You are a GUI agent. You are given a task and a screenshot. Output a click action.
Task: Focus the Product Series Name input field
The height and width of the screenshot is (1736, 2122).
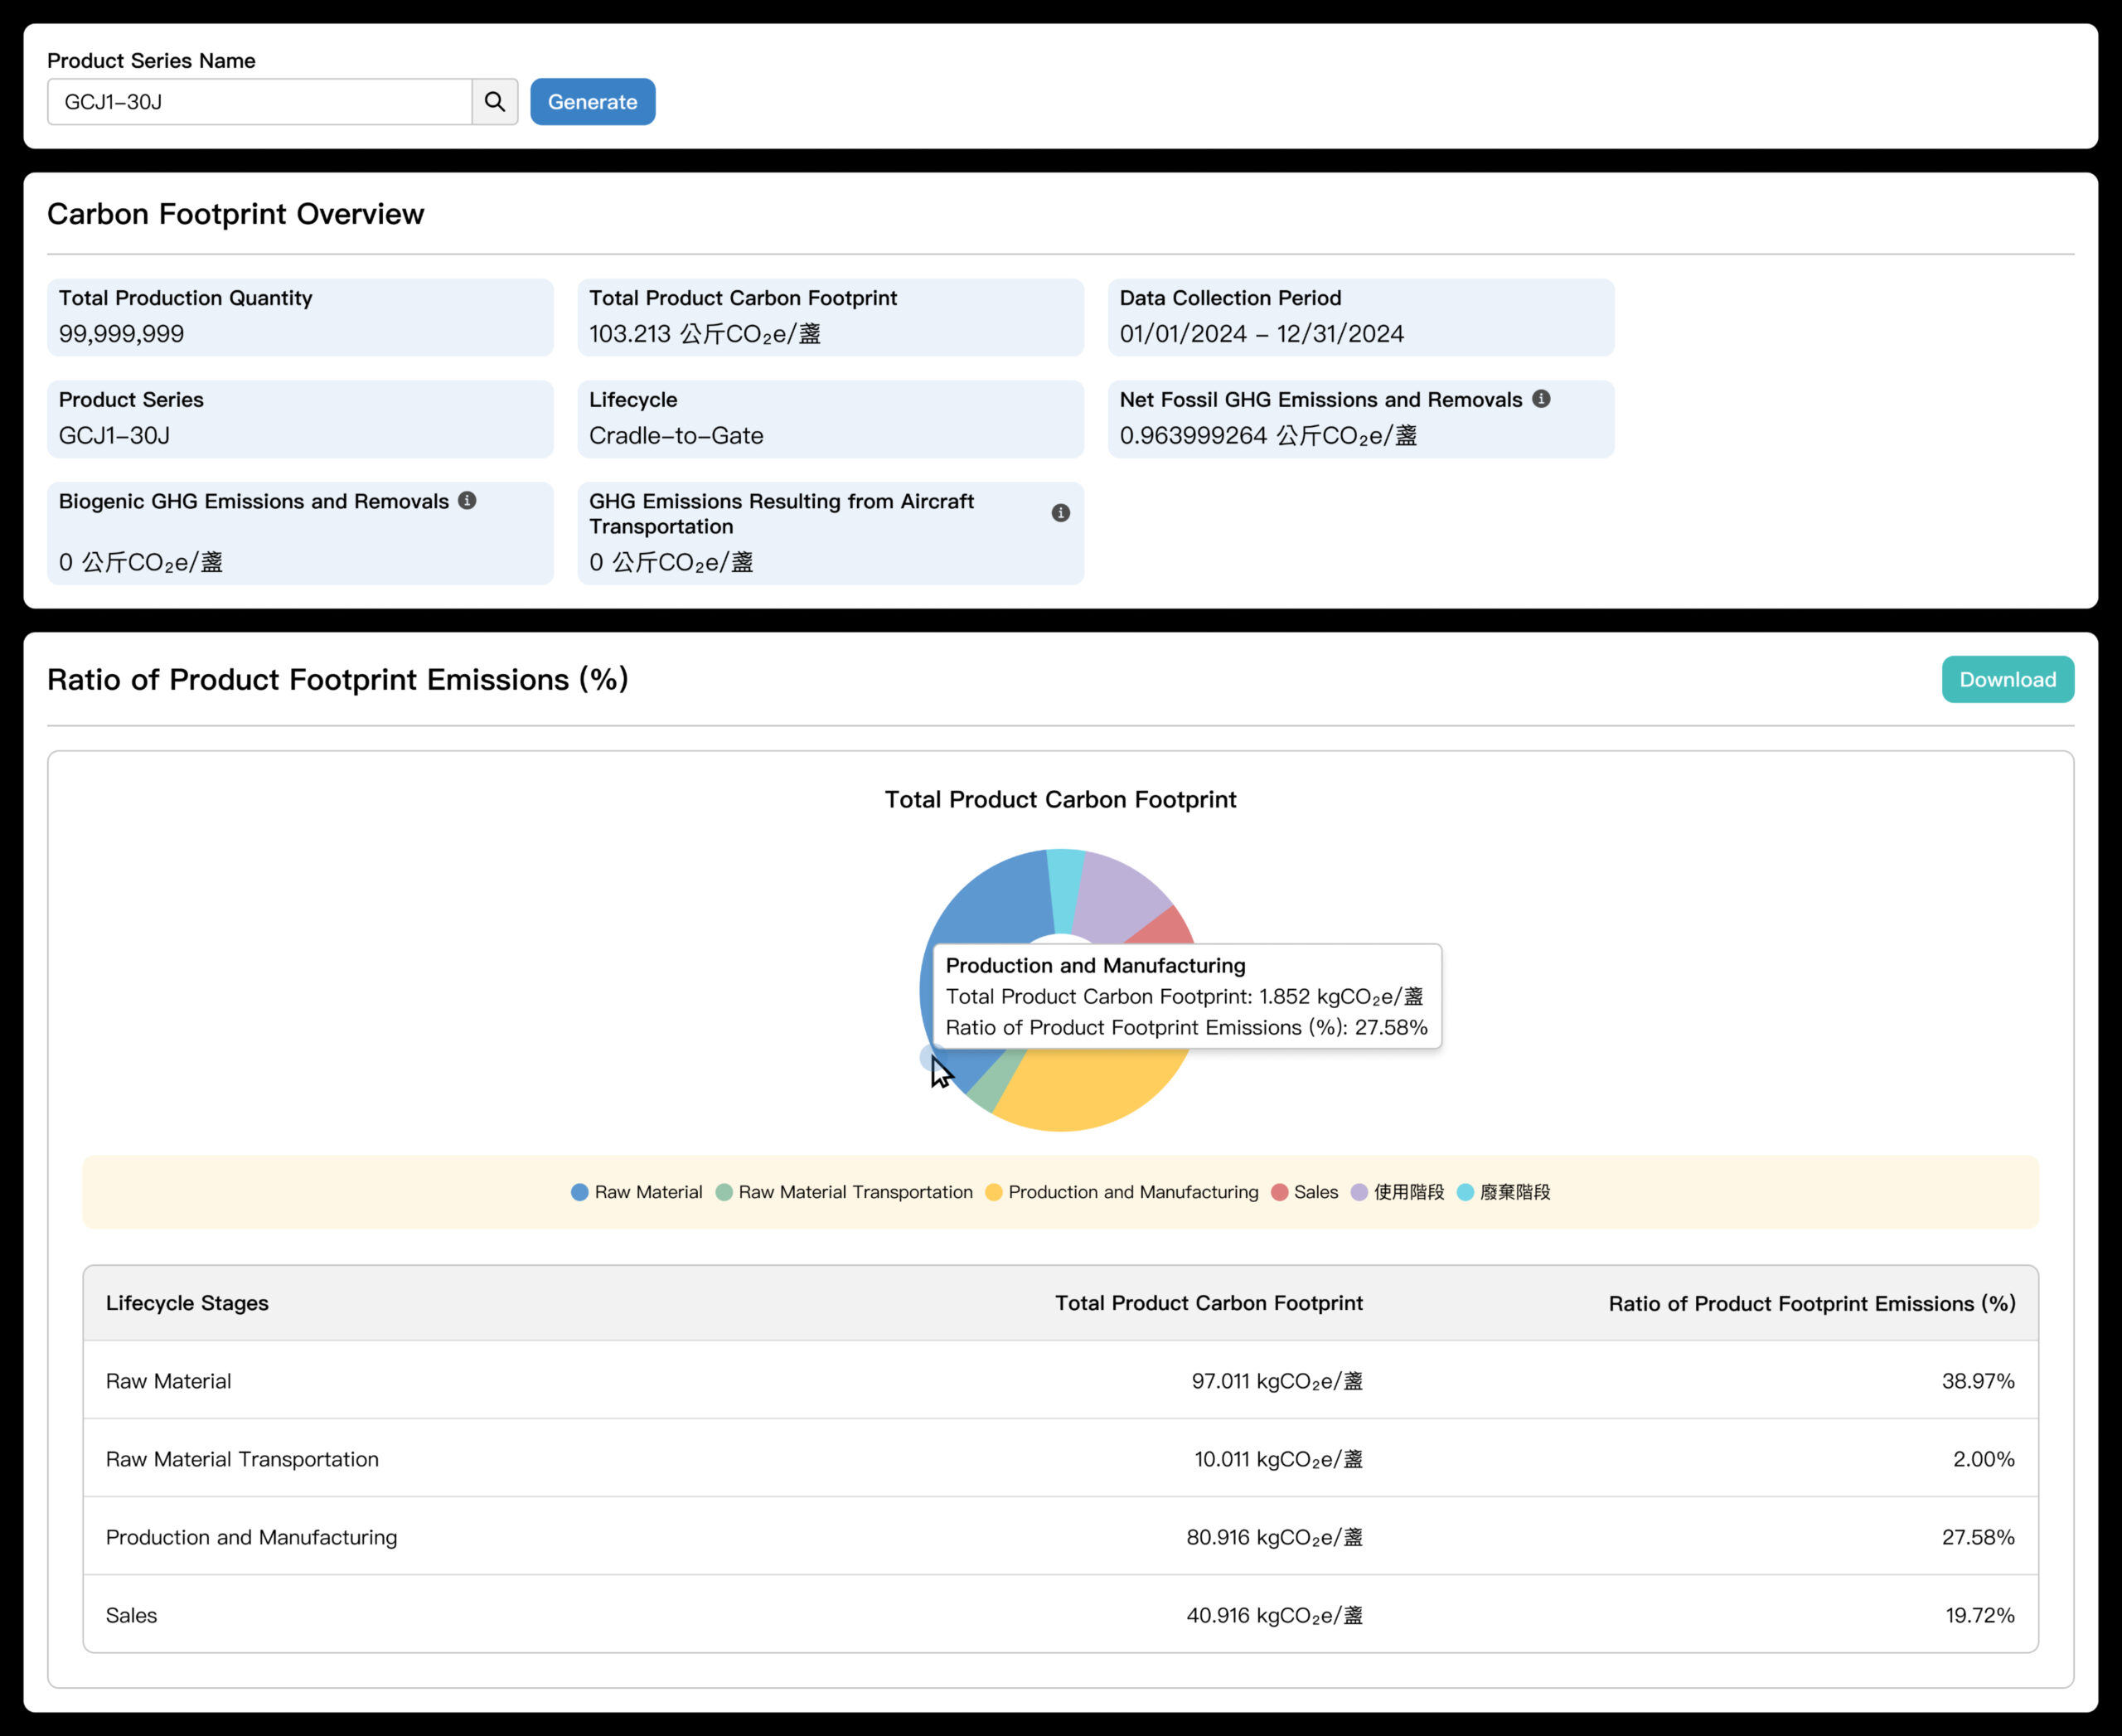pos(259,102)
